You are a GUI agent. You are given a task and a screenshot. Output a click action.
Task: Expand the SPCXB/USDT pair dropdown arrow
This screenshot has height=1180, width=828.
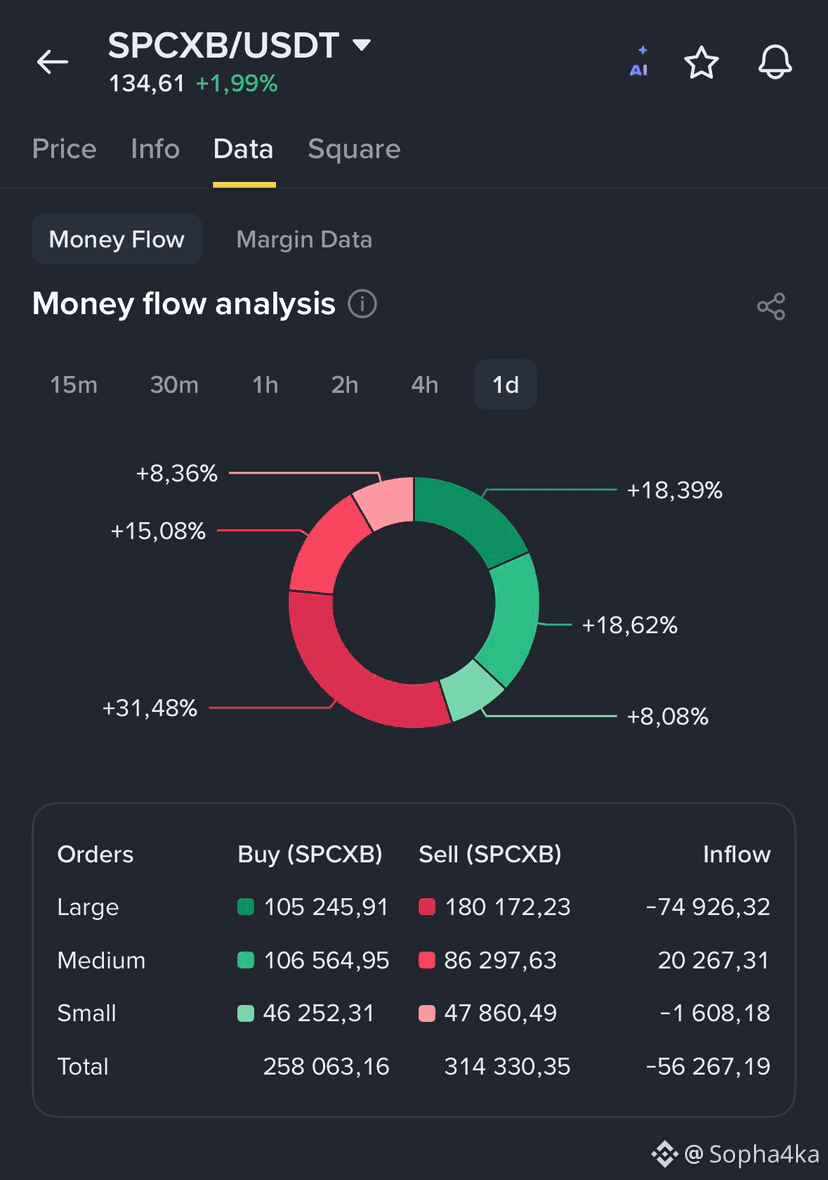pyautogui.click(x=362, y=45)
